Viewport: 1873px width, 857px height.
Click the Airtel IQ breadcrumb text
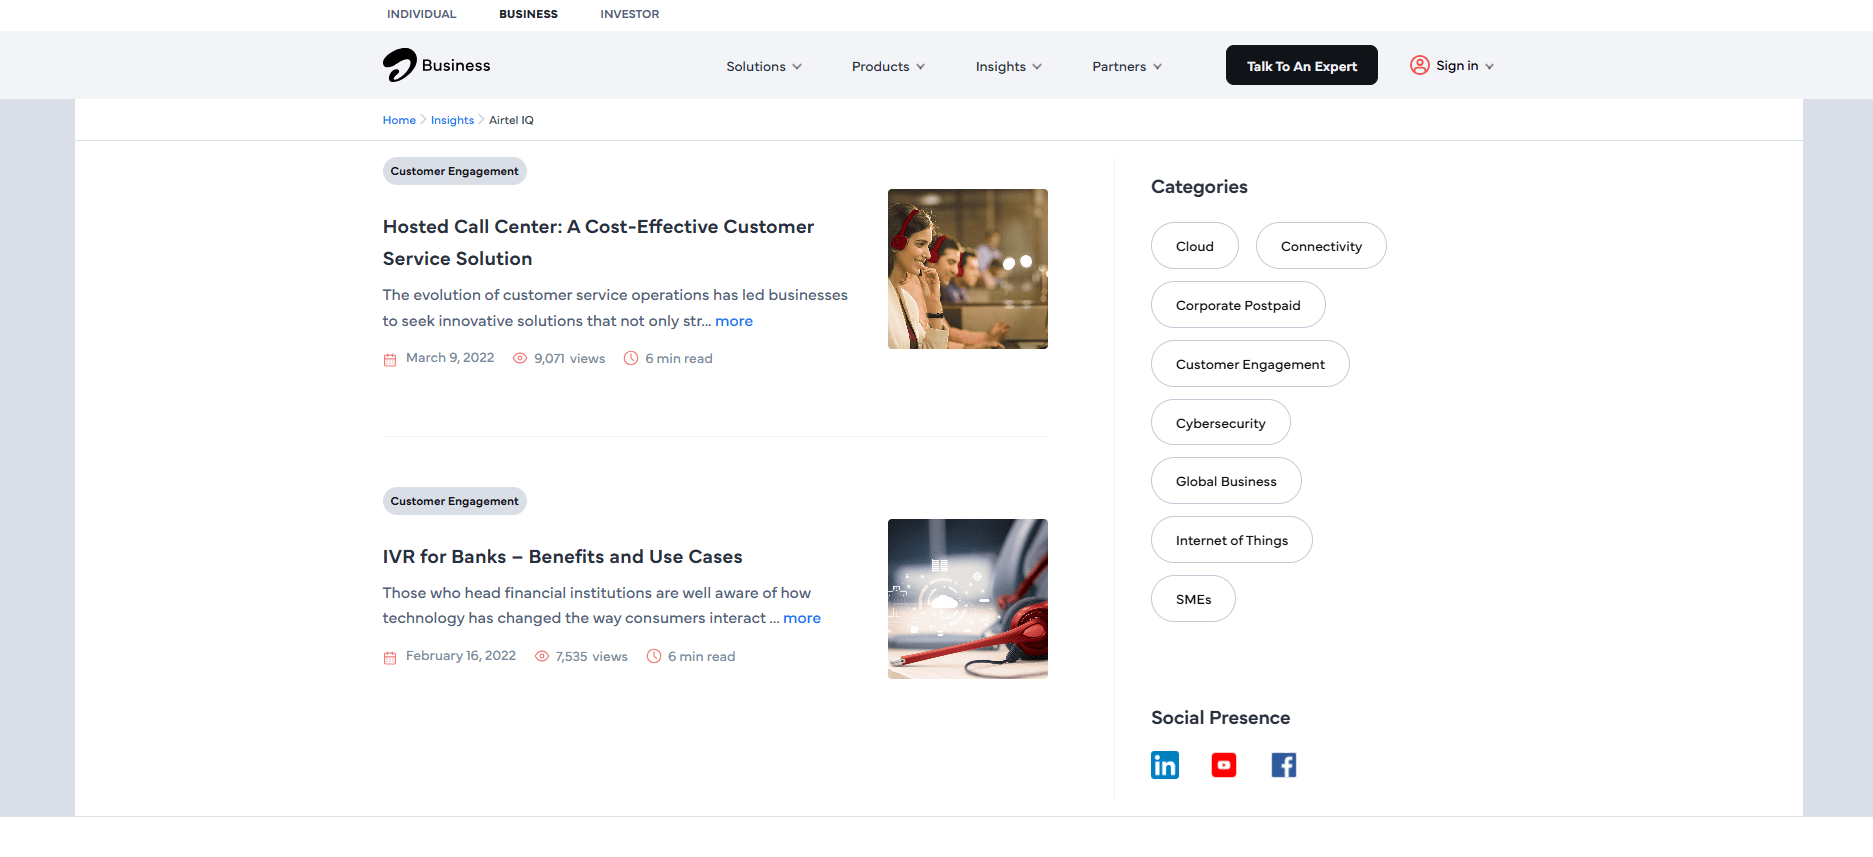pyautogui.click(x=511, y=120)
